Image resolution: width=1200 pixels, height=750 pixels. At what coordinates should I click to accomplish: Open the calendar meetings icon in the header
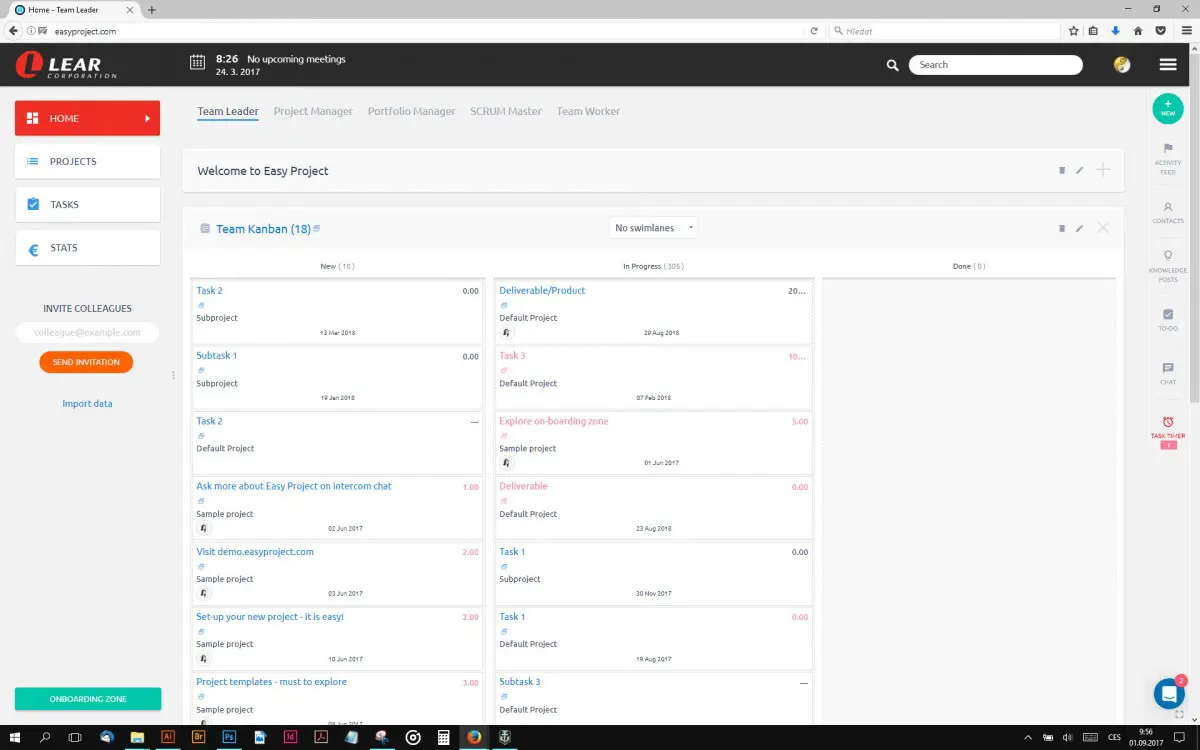(197, 63)
